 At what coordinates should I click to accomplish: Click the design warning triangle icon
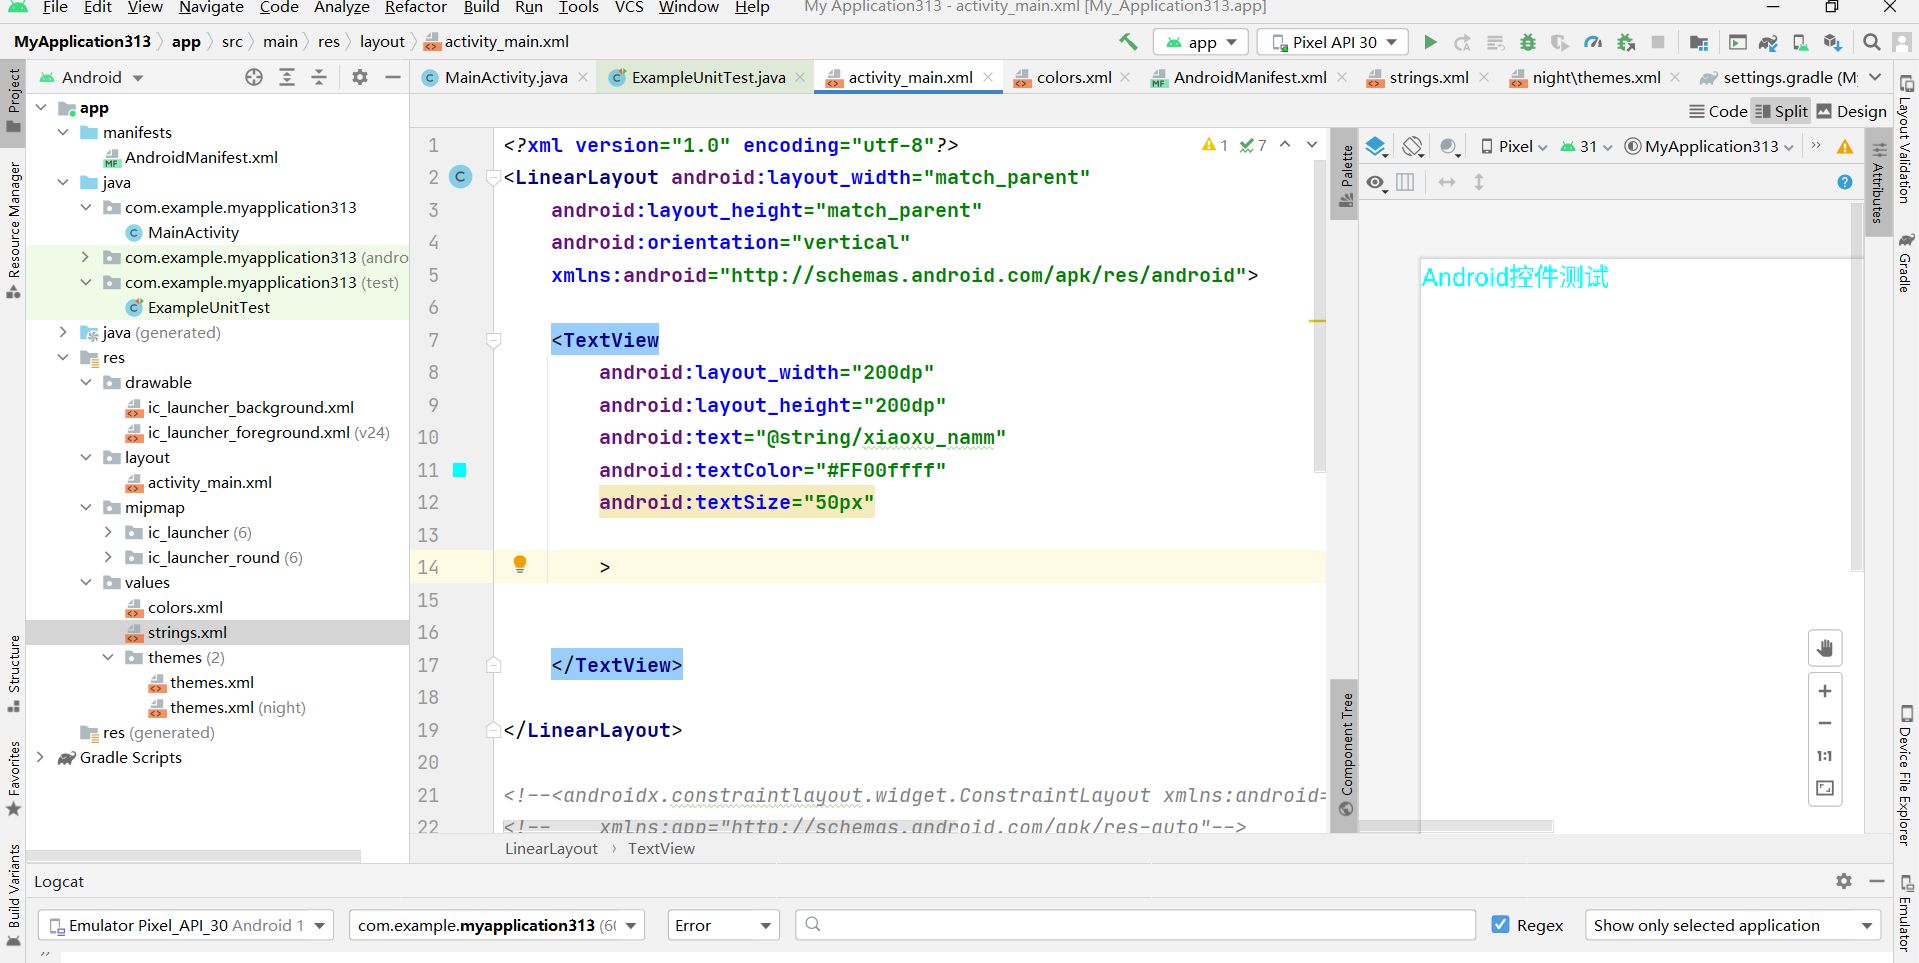1845,147
